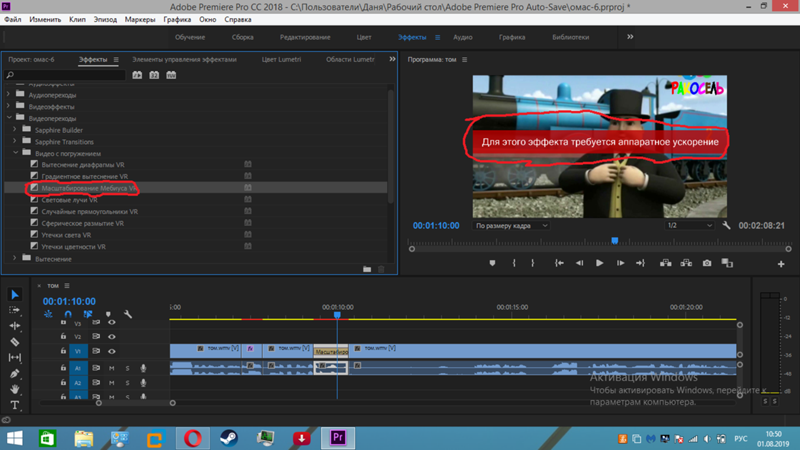Select the Ripple Edit tool
The width and height of the screenshot is (800, 450).
point(15,326)
